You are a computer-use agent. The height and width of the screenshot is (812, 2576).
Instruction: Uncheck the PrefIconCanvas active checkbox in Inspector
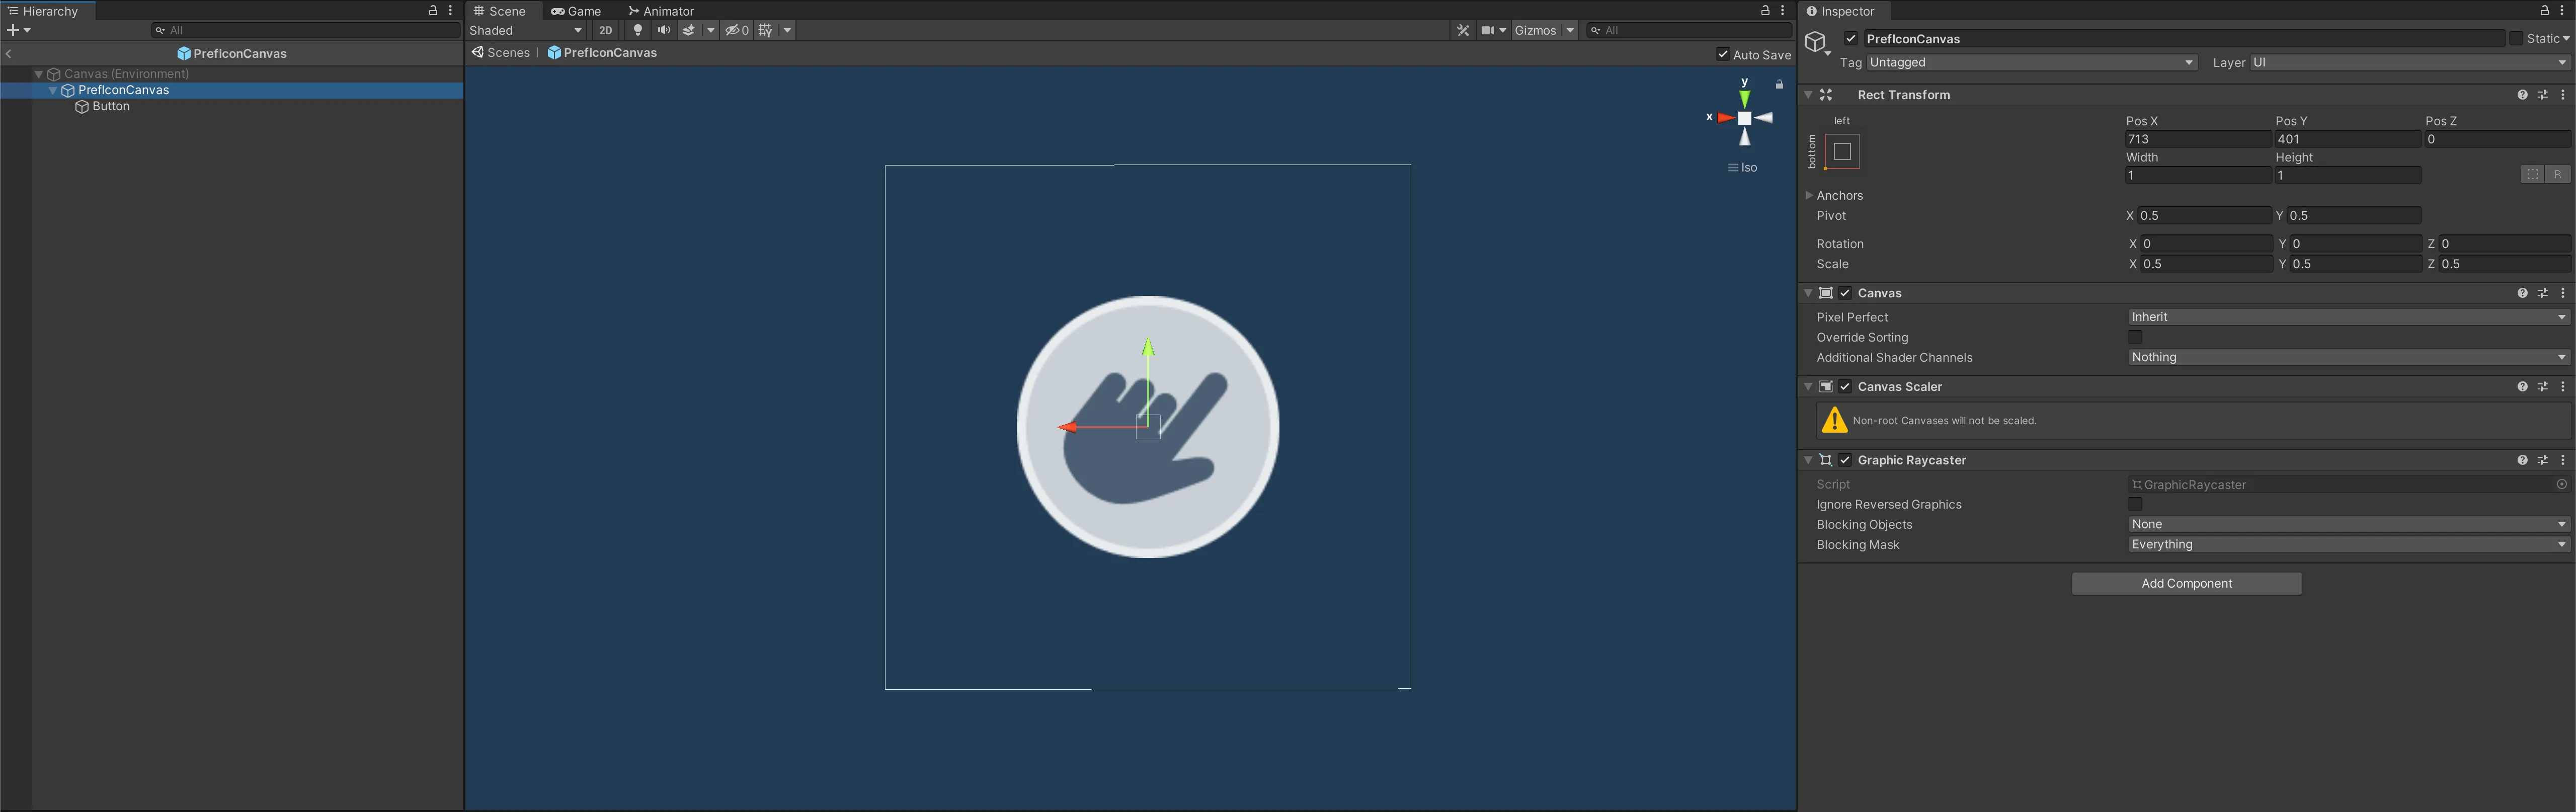1851,38
